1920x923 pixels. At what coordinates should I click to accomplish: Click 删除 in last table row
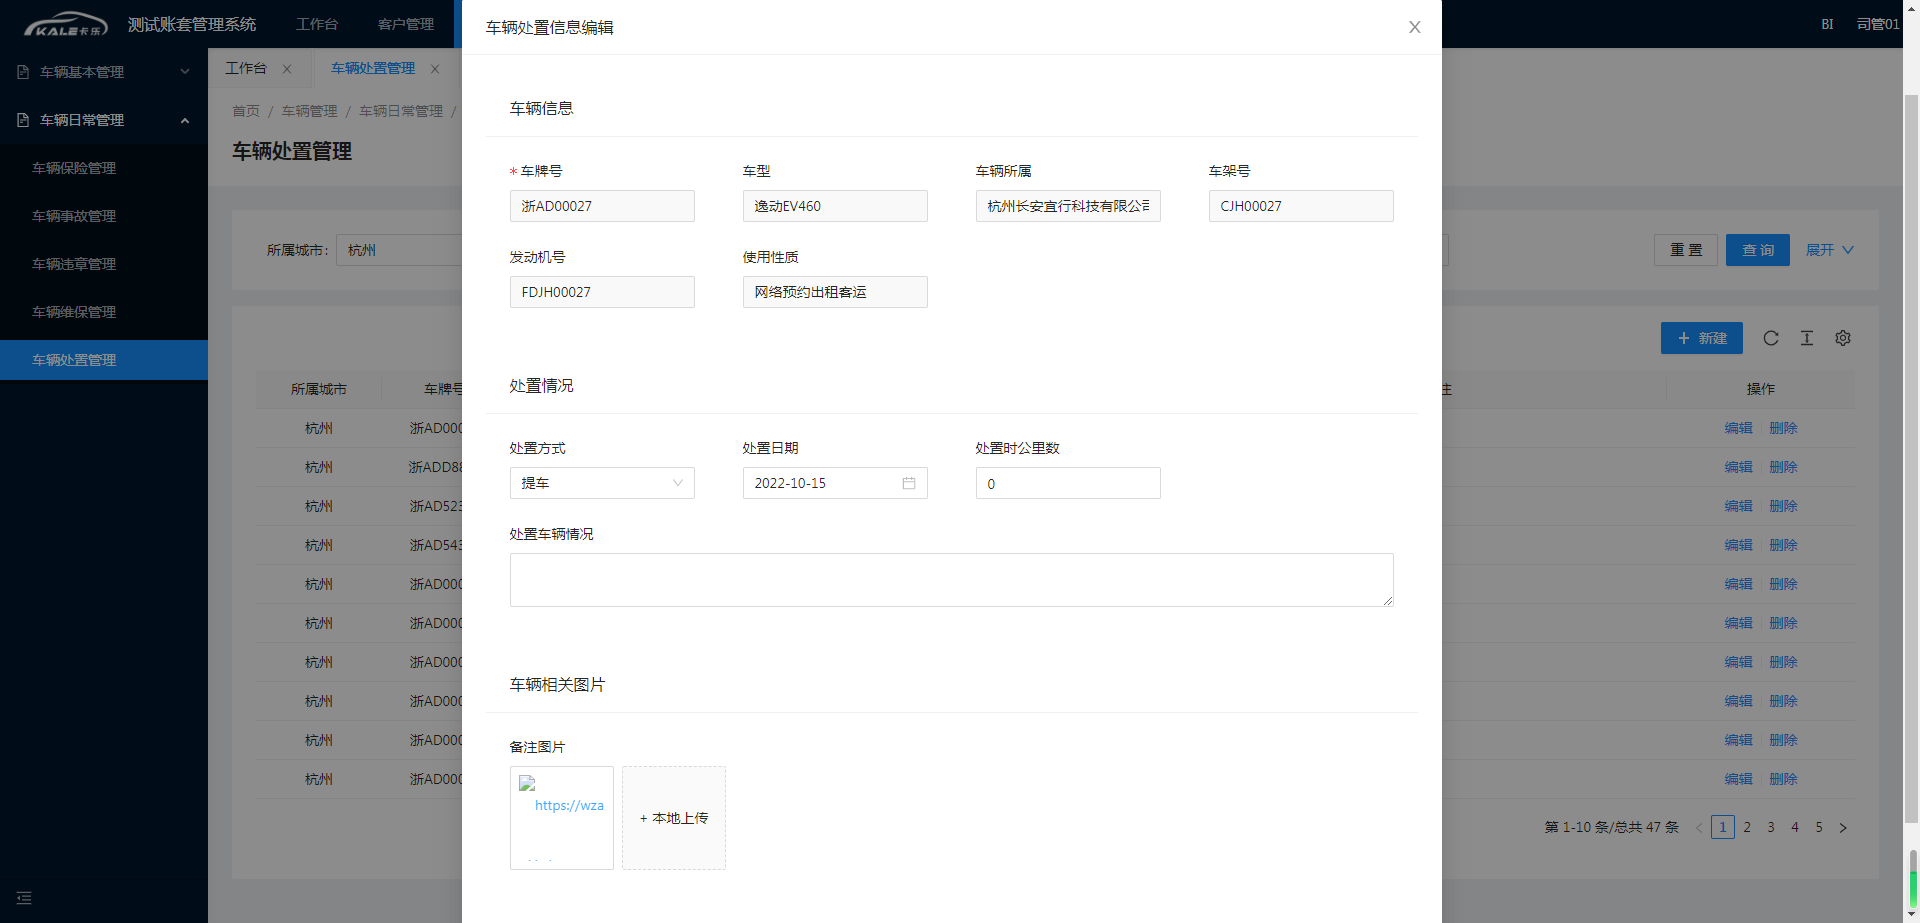[x=1783, y=779]
